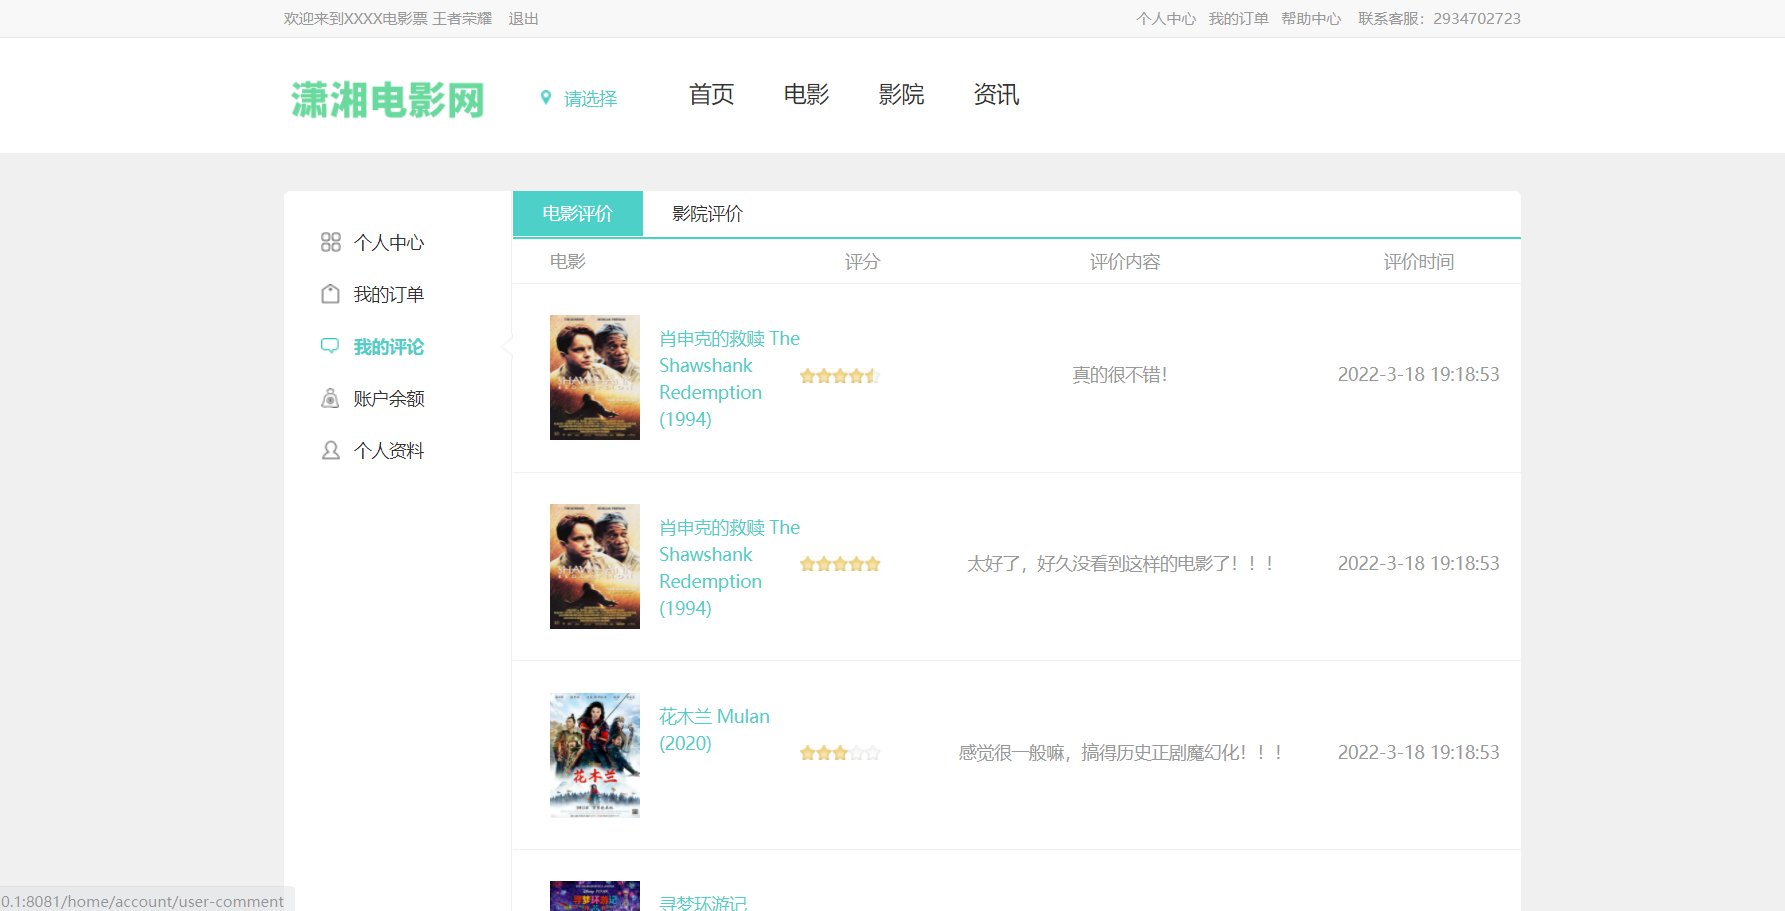This screenshot has width=1785, height=911.
Task: Select 我的订单 in the sidebar
Action: click(389, 295)
